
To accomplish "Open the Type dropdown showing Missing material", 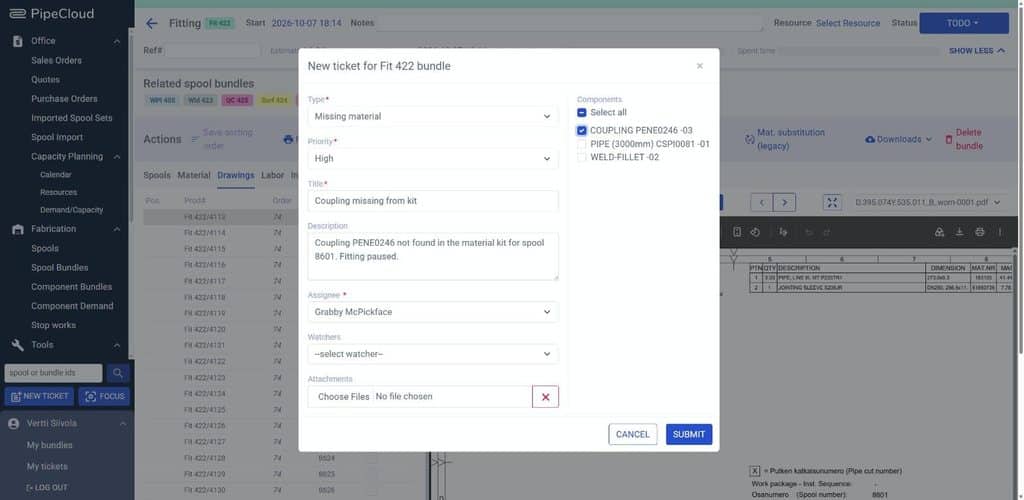I will (x=433, y=116).
